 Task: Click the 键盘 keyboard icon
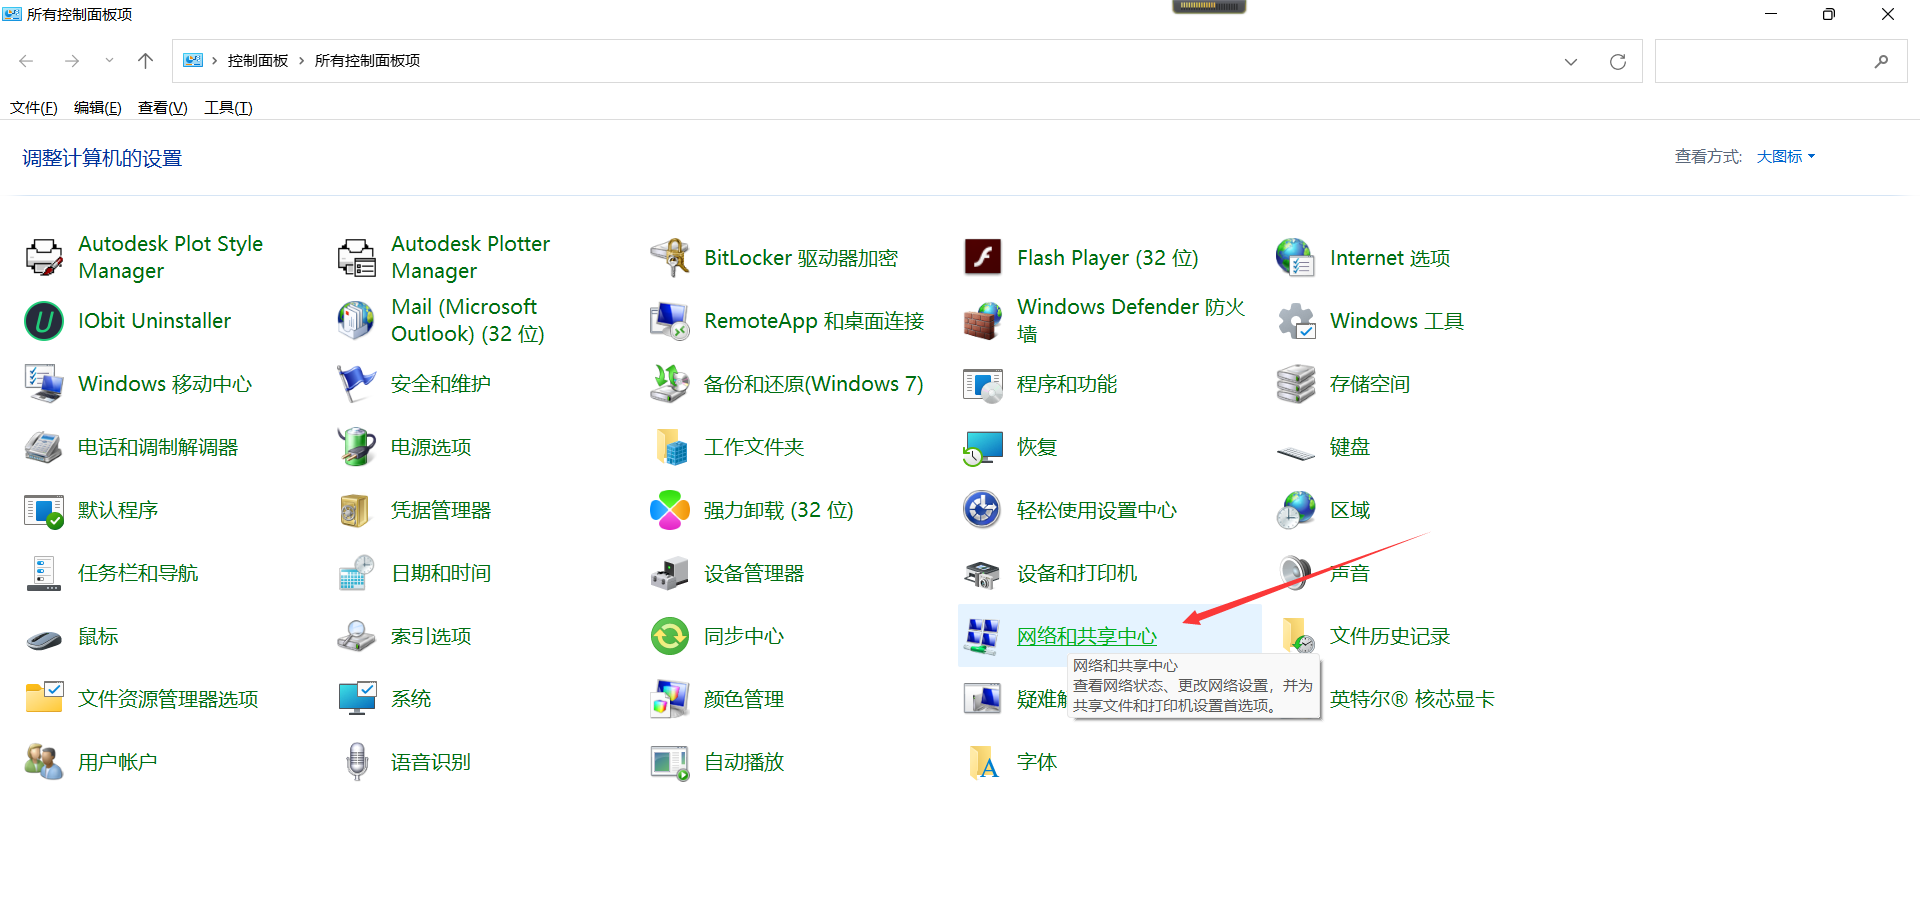[1296, 453]
